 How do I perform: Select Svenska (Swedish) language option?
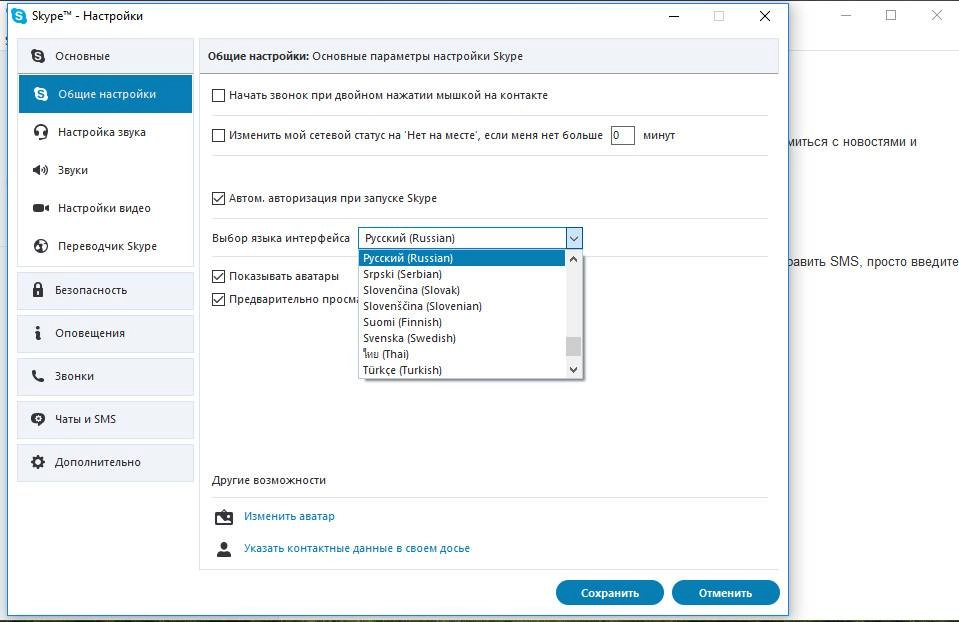462,338
